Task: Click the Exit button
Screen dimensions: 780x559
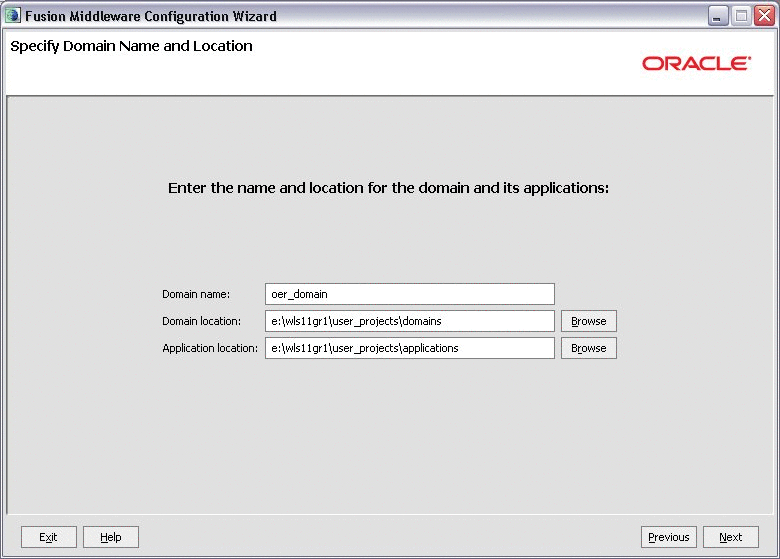Action: (49, 537)
